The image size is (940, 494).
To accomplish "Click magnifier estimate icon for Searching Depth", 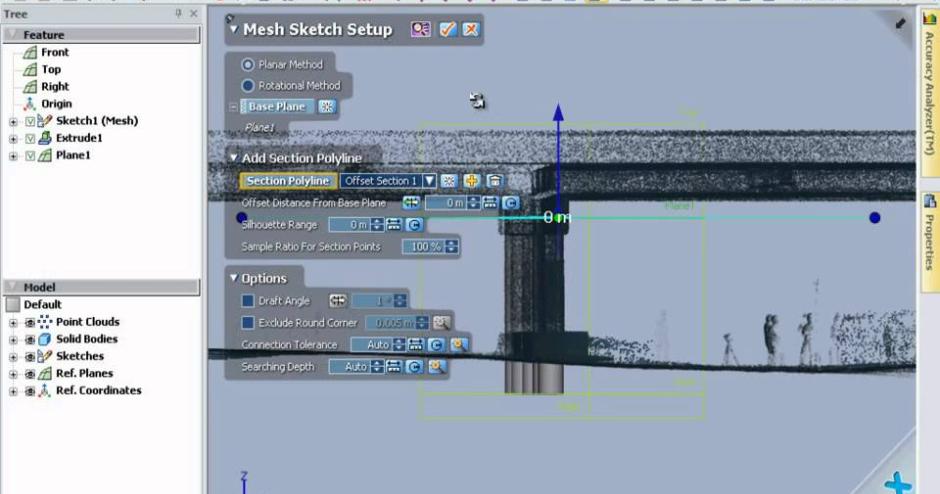I will pos(437,367).
